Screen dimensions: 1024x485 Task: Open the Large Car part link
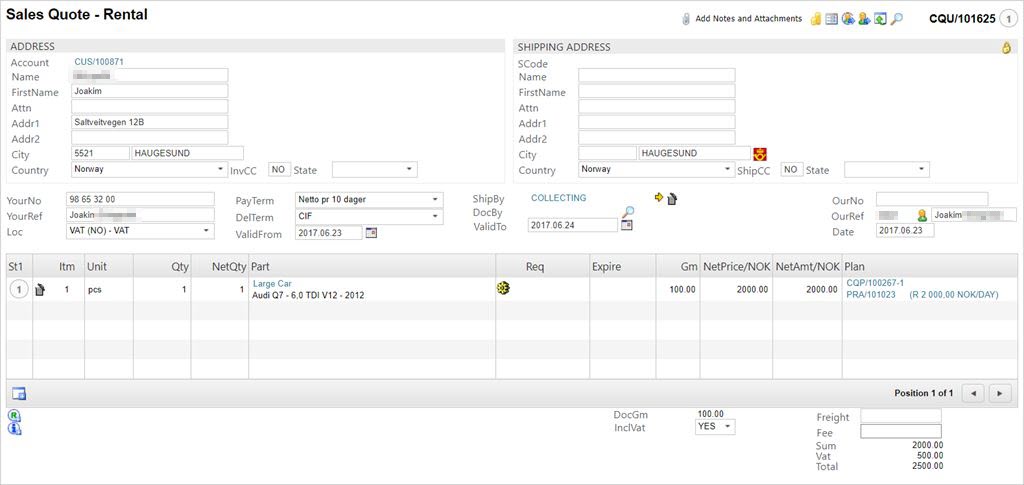(x=271, y=284)
